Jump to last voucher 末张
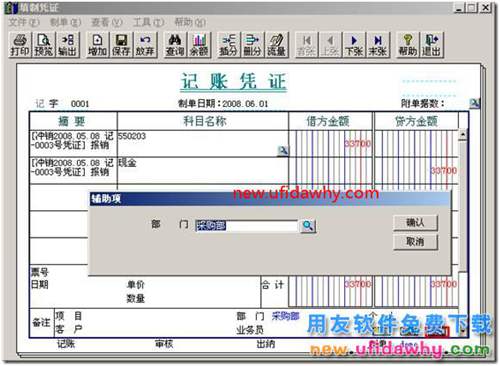Screen dimensions: 500x366 378,45
